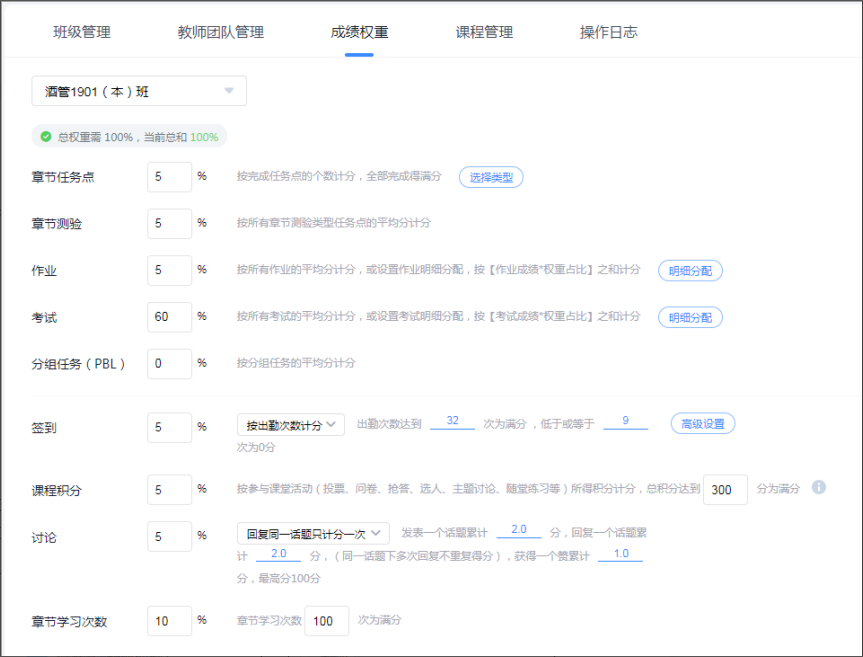Click the reply-topic points value 2.0
The width and height of the screenshot is (863, 657).
278,554
